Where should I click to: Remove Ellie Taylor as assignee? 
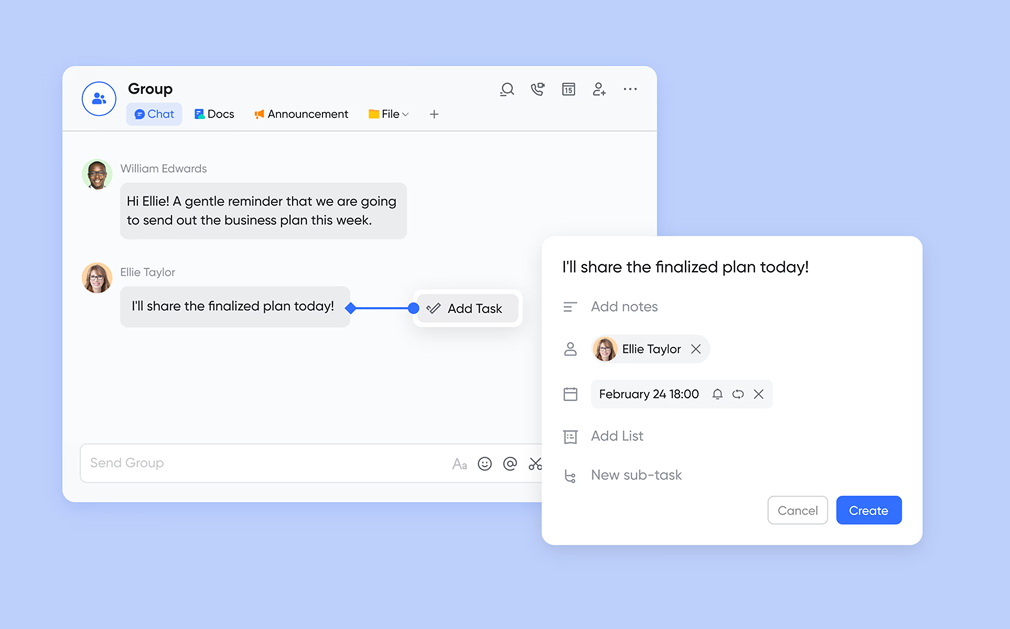pyautogui.click(x=696, y=349)
